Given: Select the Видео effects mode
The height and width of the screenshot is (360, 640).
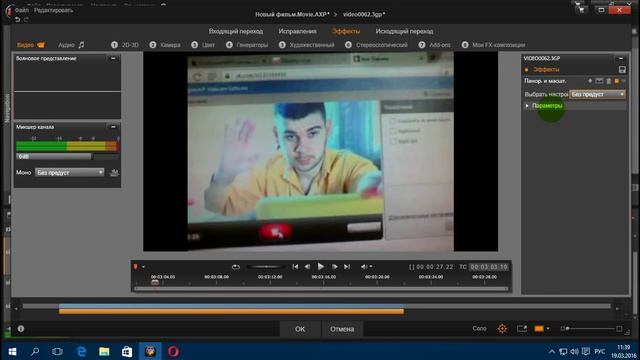Looking at the screenshot, I should [31, 45].
